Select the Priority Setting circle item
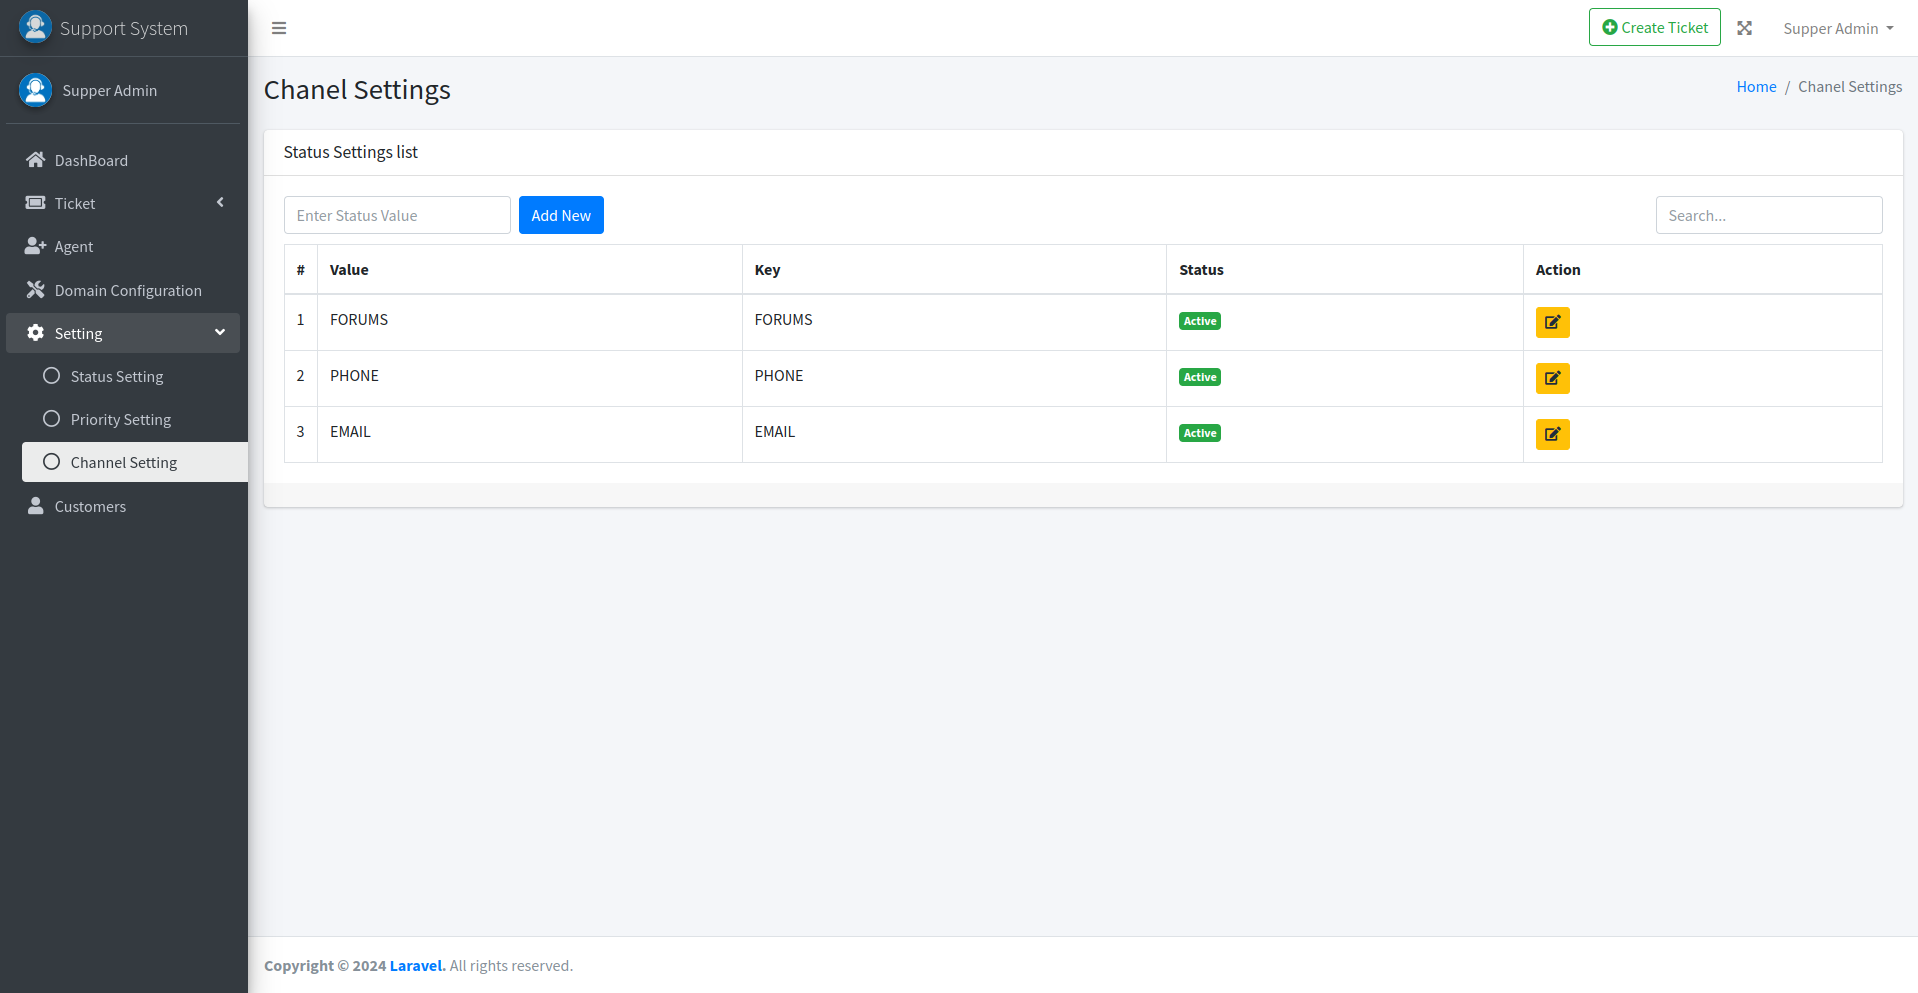This screenshot has height=993, width=1918. pos(52,419)
